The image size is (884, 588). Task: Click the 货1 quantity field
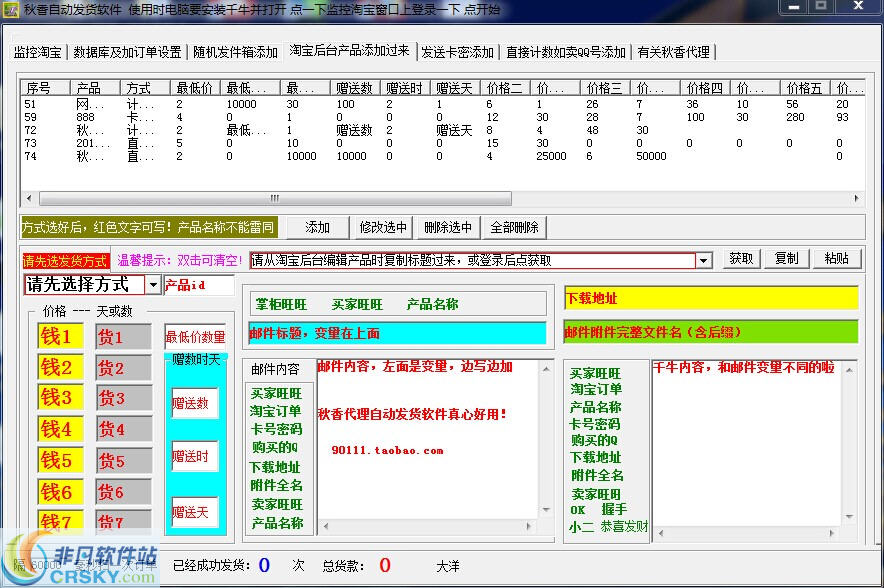pos(123,337)
